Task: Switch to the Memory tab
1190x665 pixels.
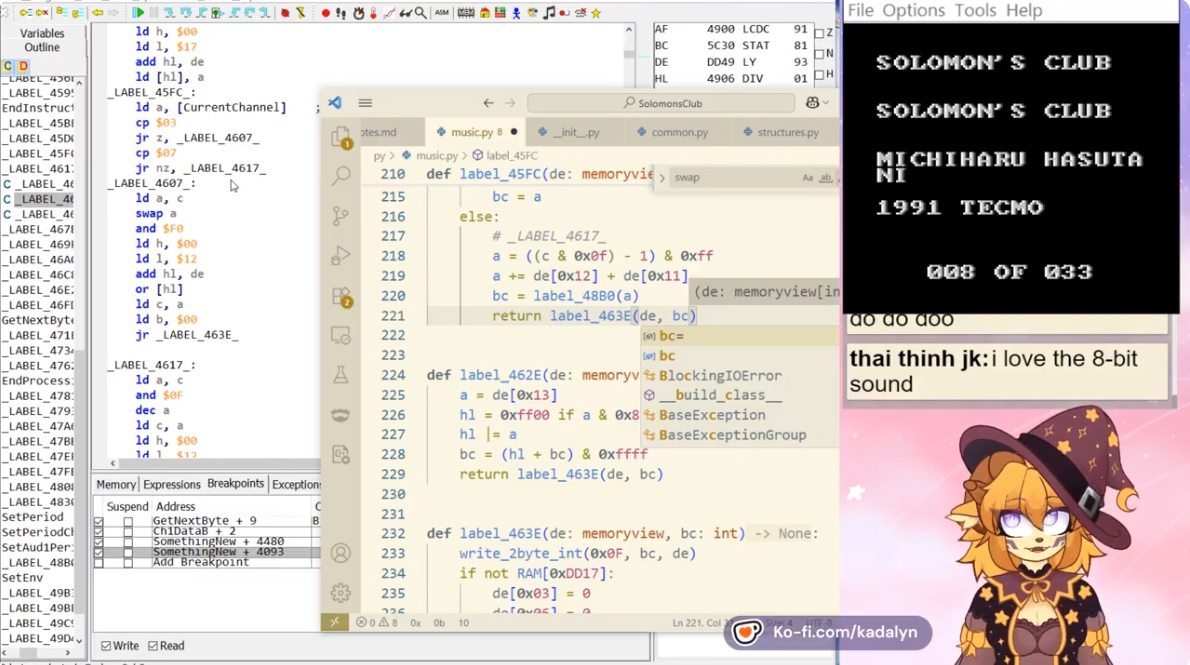Action: click(116, 485)
